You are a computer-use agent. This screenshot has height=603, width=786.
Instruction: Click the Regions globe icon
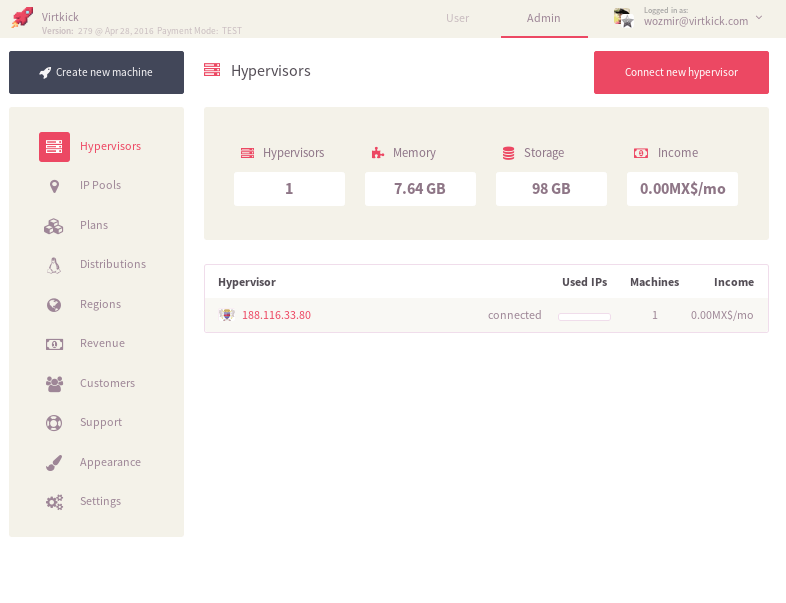coord(54,305)
